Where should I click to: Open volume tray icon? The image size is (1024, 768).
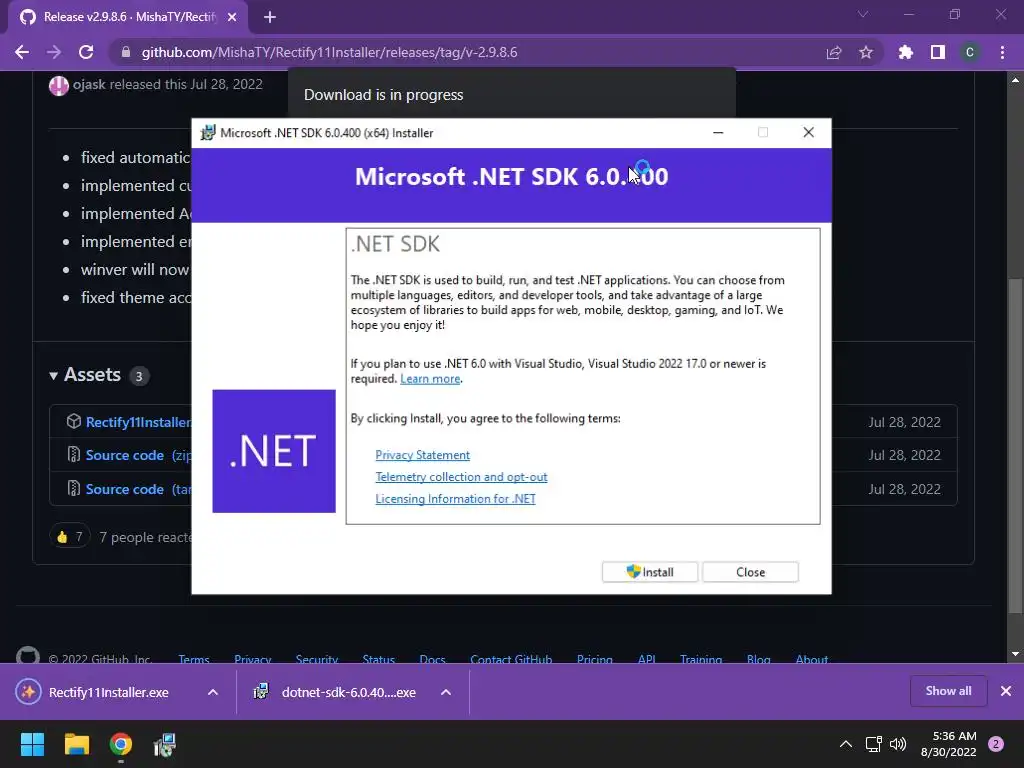(x=899, y=744)
